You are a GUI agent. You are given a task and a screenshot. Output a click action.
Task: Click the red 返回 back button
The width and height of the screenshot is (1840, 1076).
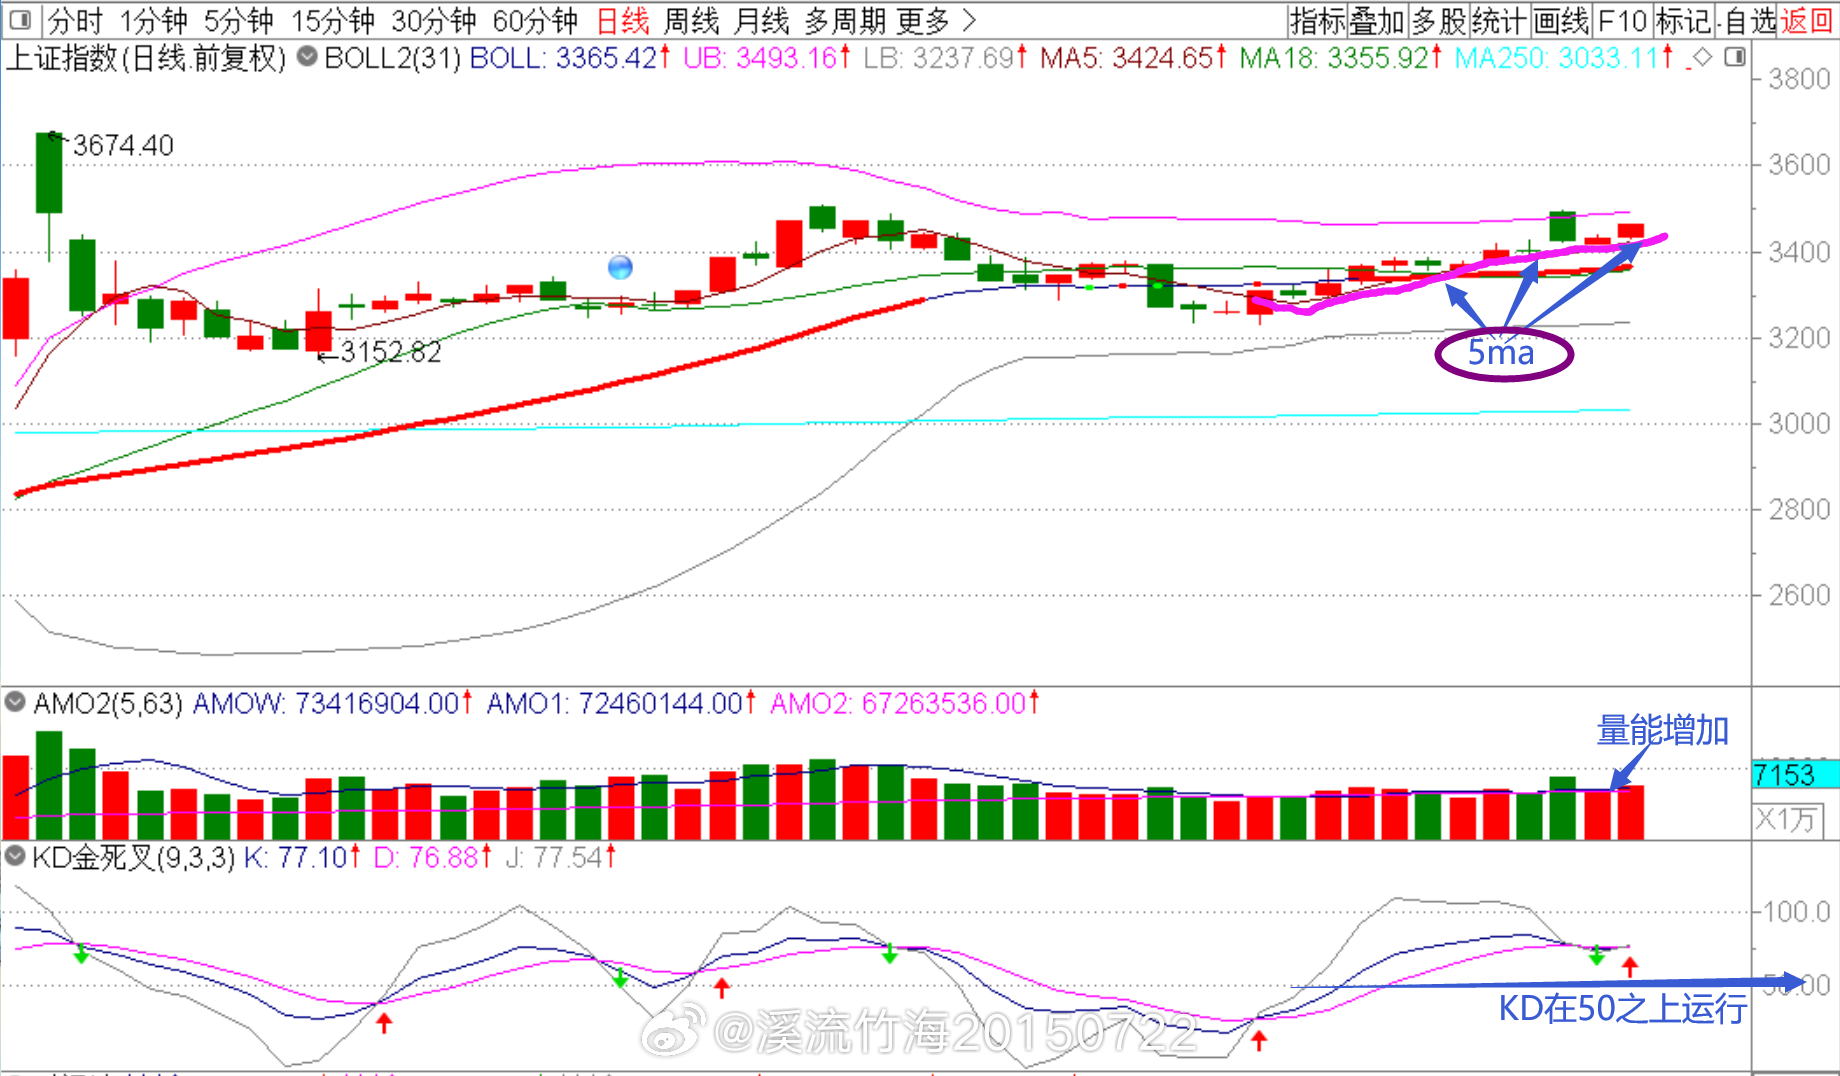(1808, 20)
